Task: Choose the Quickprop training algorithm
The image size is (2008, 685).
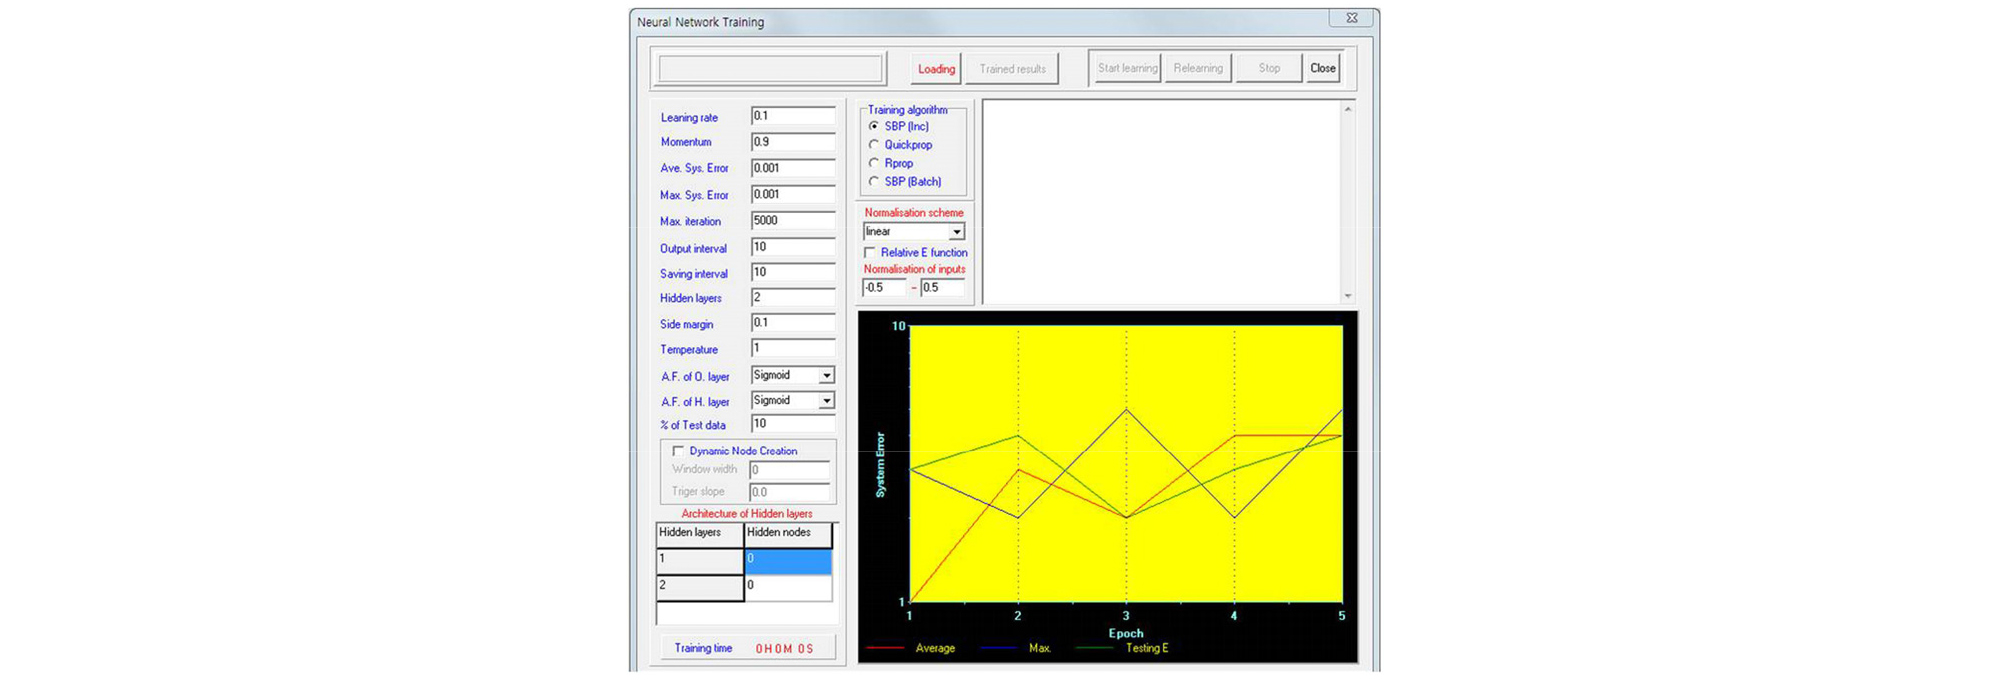Action: tap(874, 145)
